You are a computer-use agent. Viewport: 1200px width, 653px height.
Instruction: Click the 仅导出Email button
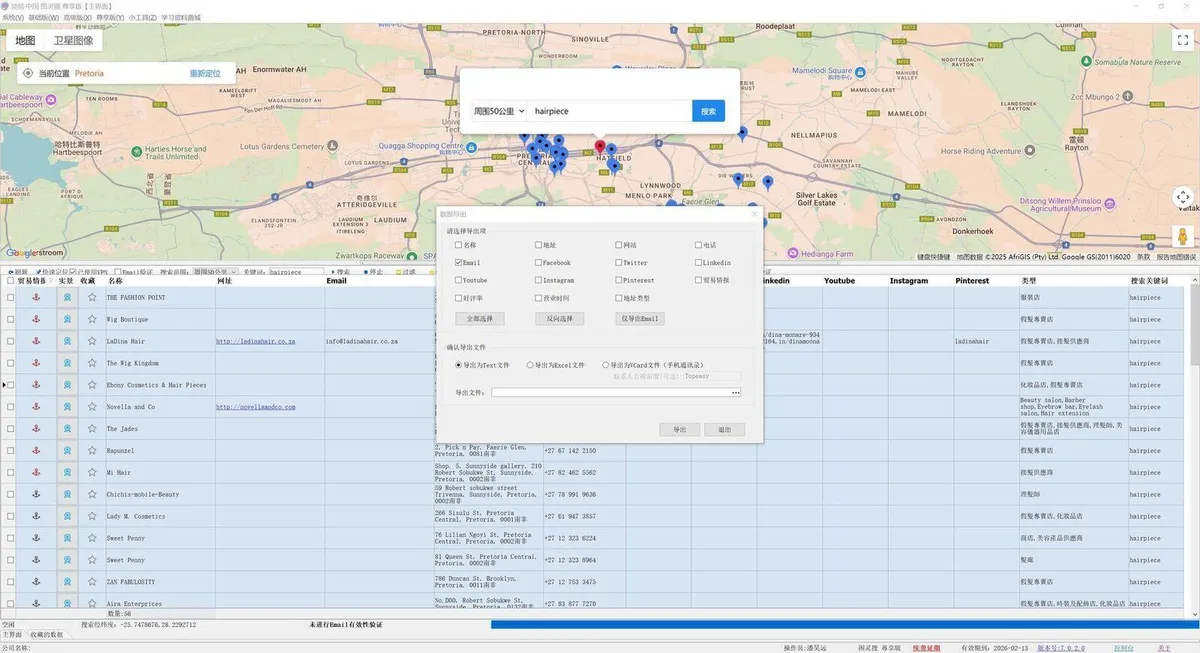coord(640,319)
